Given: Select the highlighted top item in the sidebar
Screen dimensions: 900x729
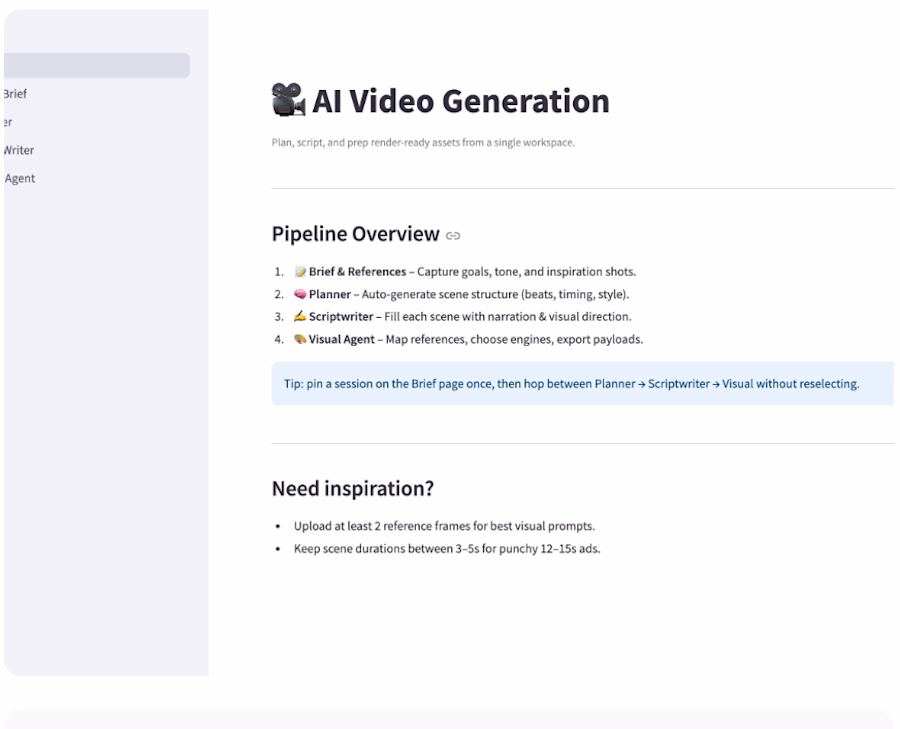Looking at the screenshot, I should coord(96,66).
